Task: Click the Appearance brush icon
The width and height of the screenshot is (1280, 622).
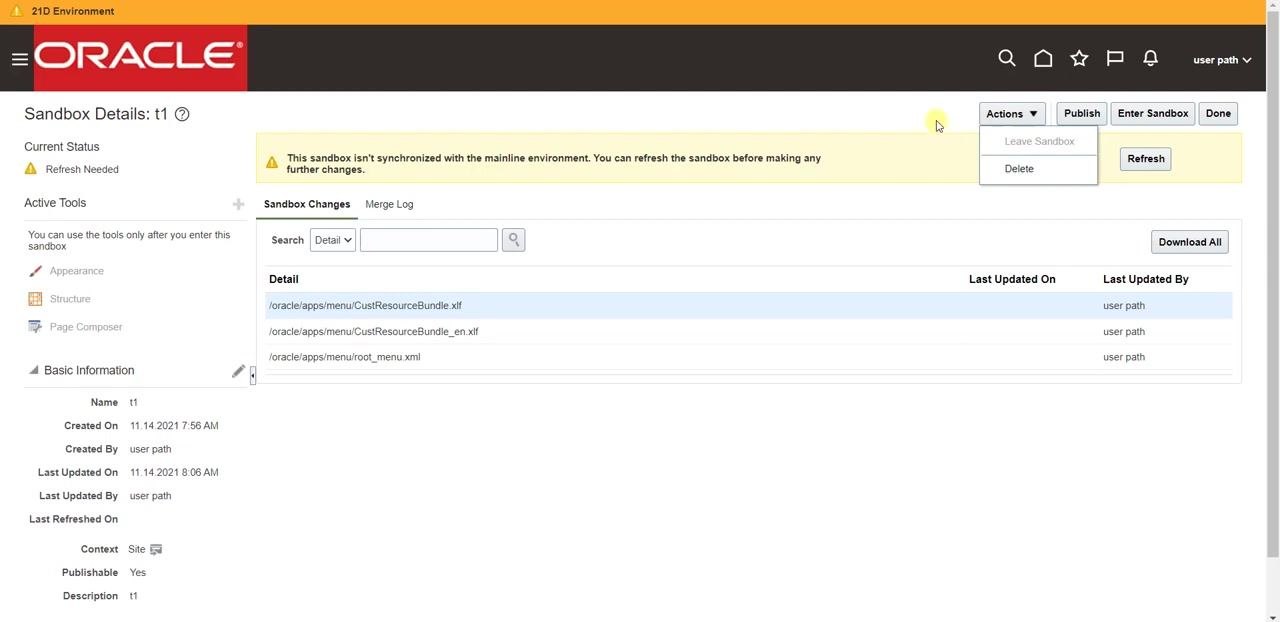Action: tap(35, 271)
